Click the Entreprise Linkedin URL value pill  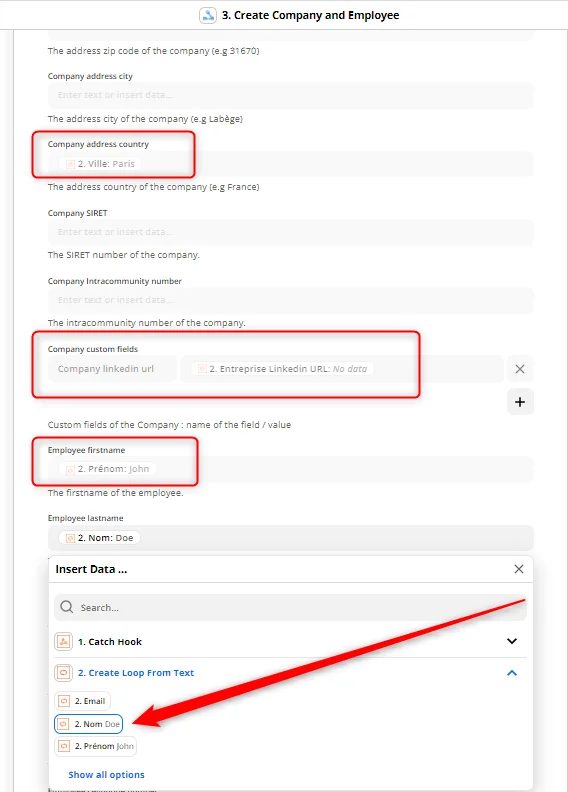[282, 369]
